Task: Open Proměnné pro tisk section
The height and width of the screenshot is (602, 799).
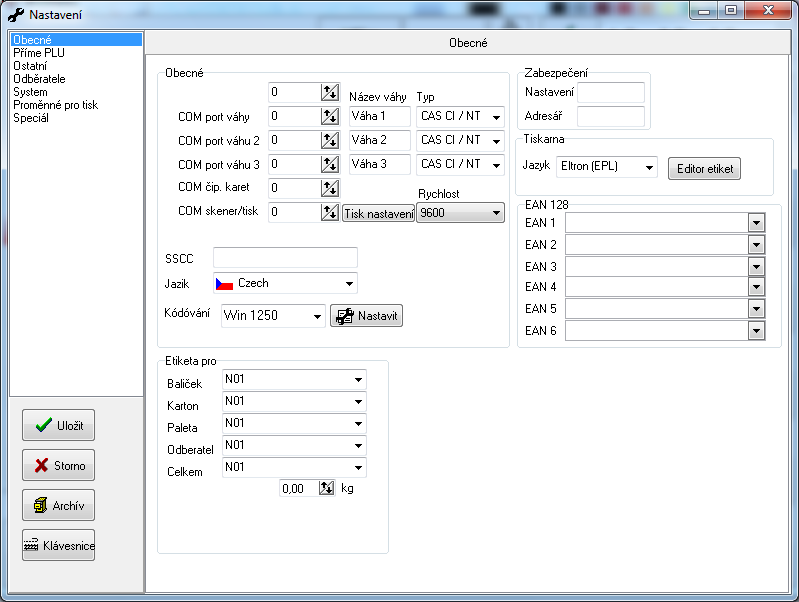Action: 55,105
